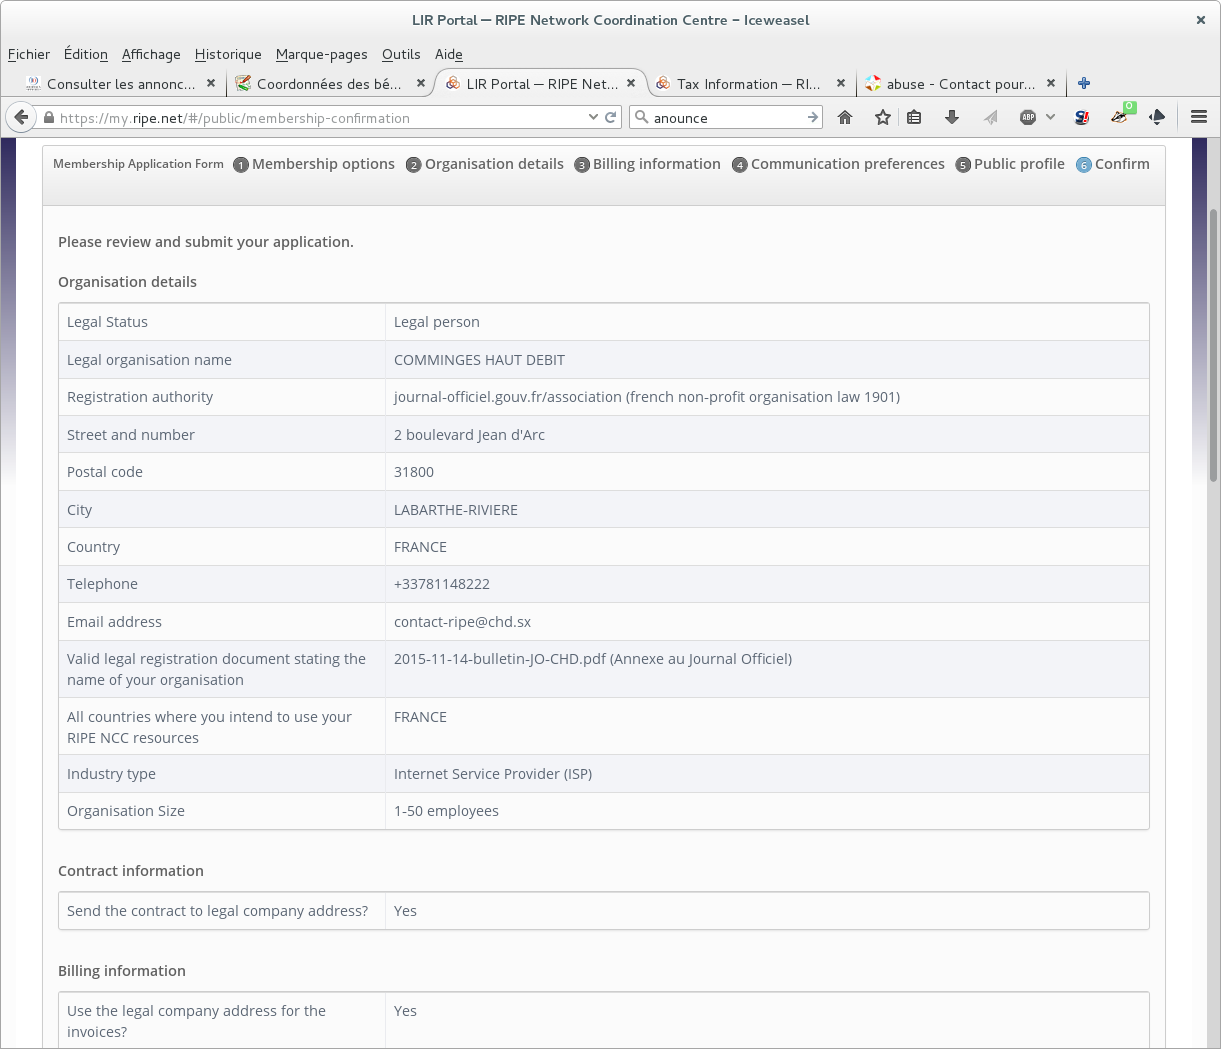
Task: Open a new tab
Action: click(x=1084, y=84)
